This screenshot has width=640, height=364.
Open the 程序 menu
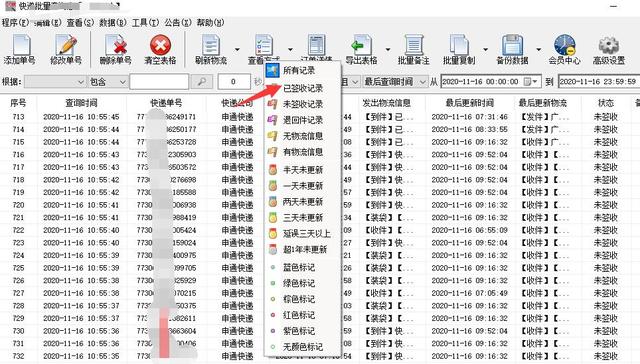pos(15,22)
